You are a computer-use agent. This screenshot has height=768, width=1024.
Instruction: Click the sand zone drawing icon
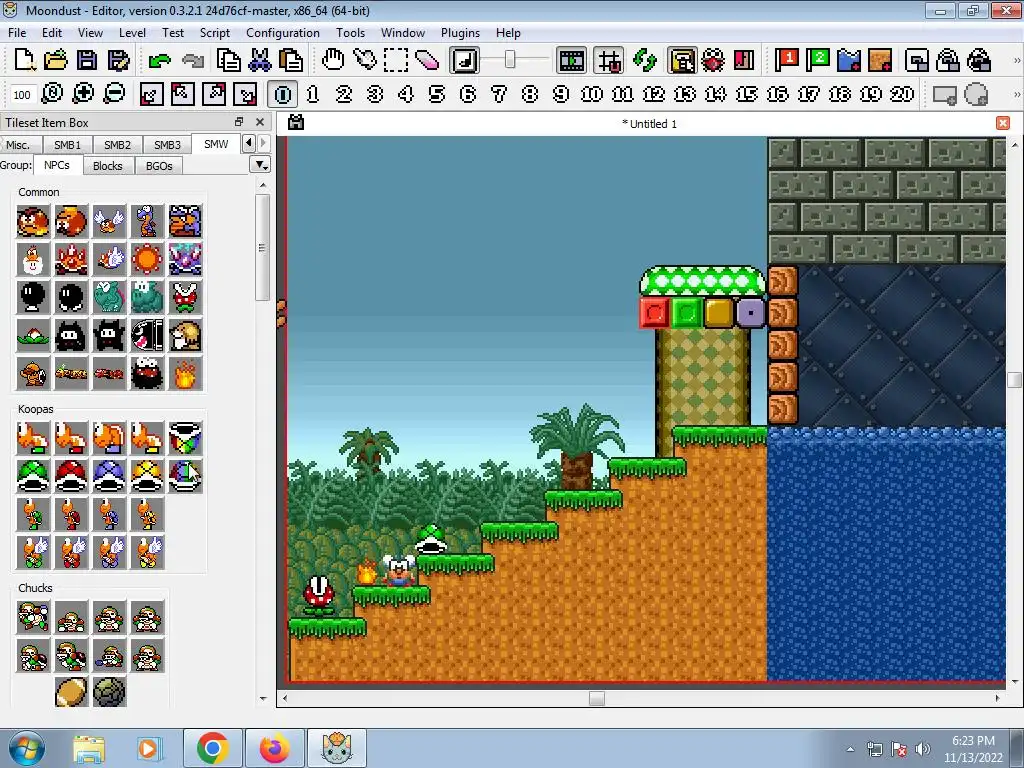click(x=880, y=60)
